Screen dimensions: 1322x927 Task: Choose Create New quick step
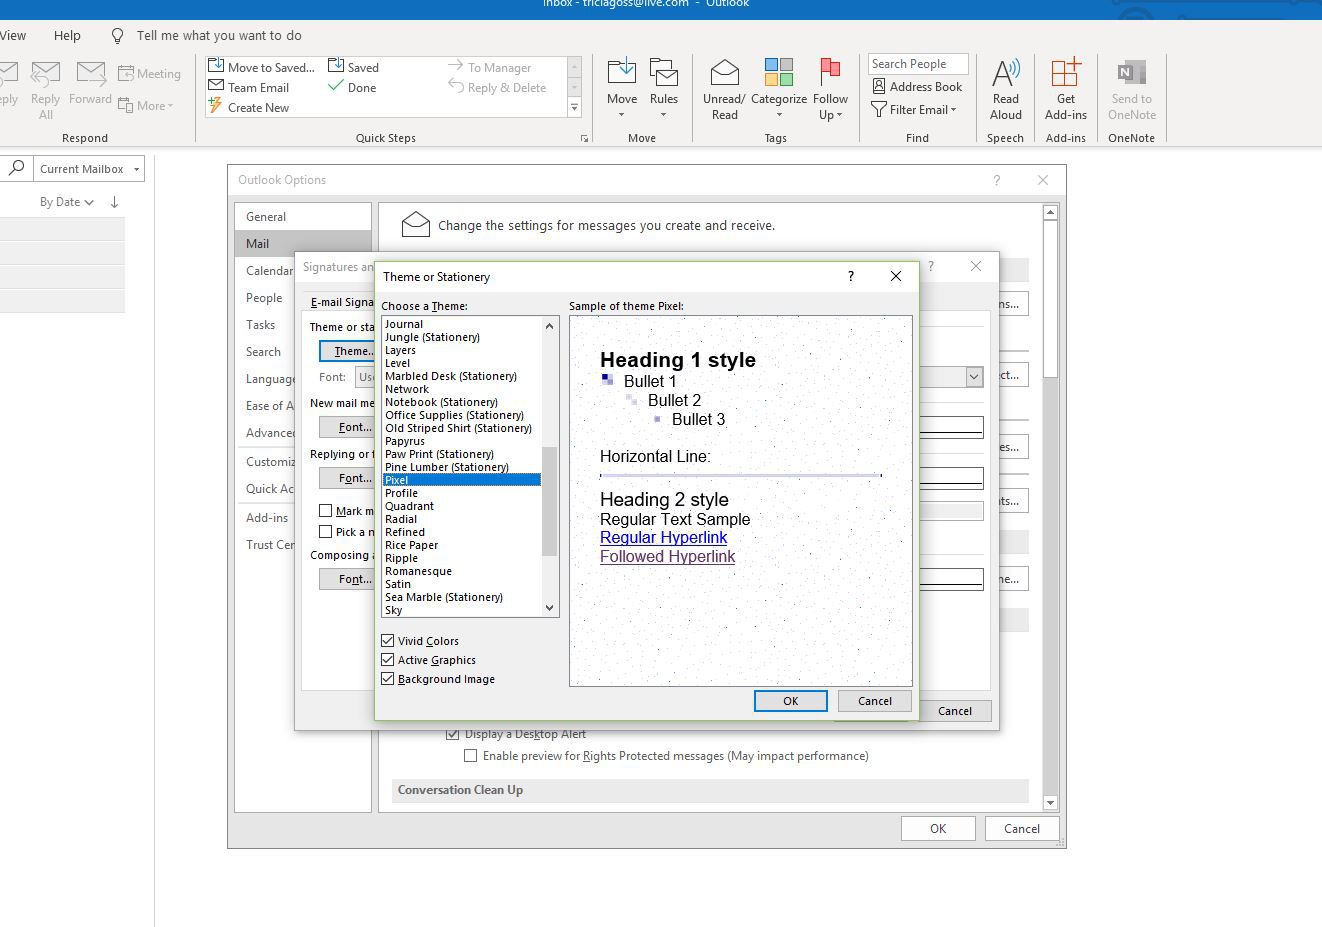[x=249, y=107]
